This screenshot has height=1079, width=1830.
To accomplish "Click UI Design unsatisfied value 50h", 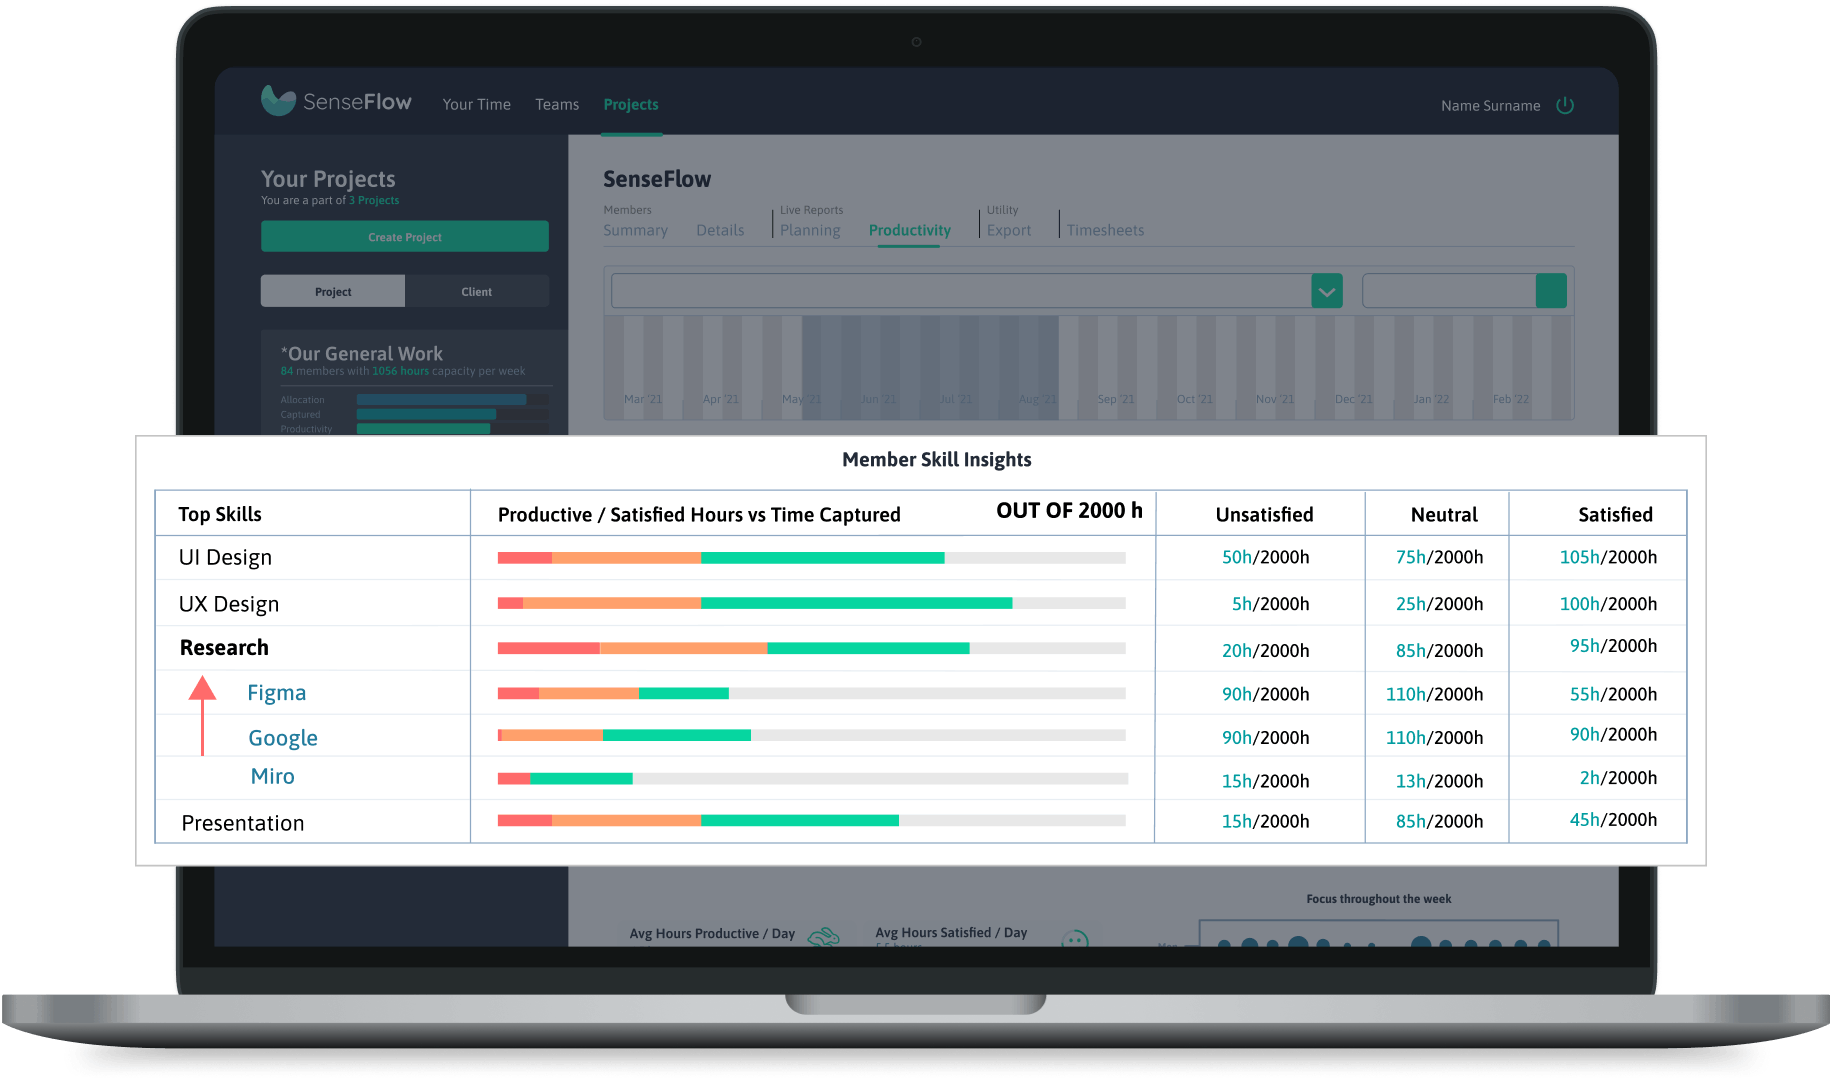I will 1237,557.
